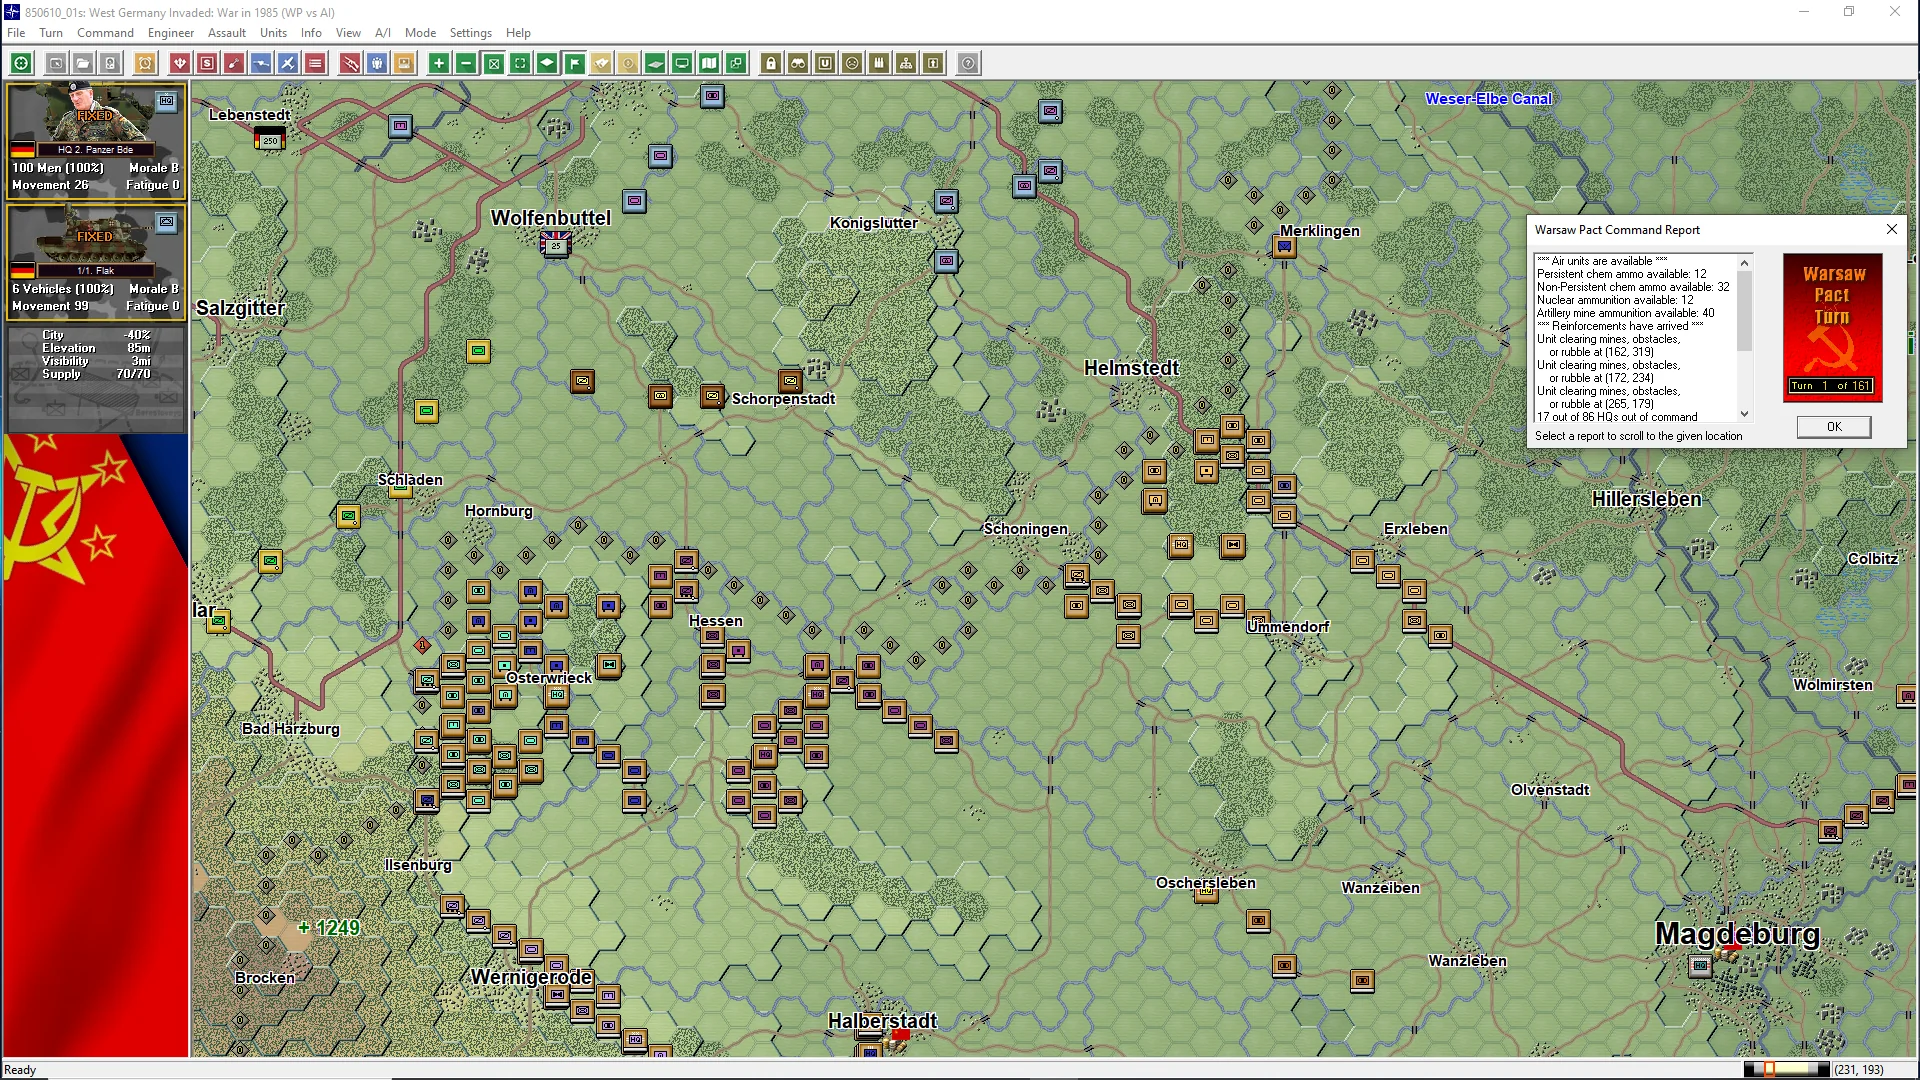
Task: Click the red trident arrows toolbar icon
Action: point(180,63)
